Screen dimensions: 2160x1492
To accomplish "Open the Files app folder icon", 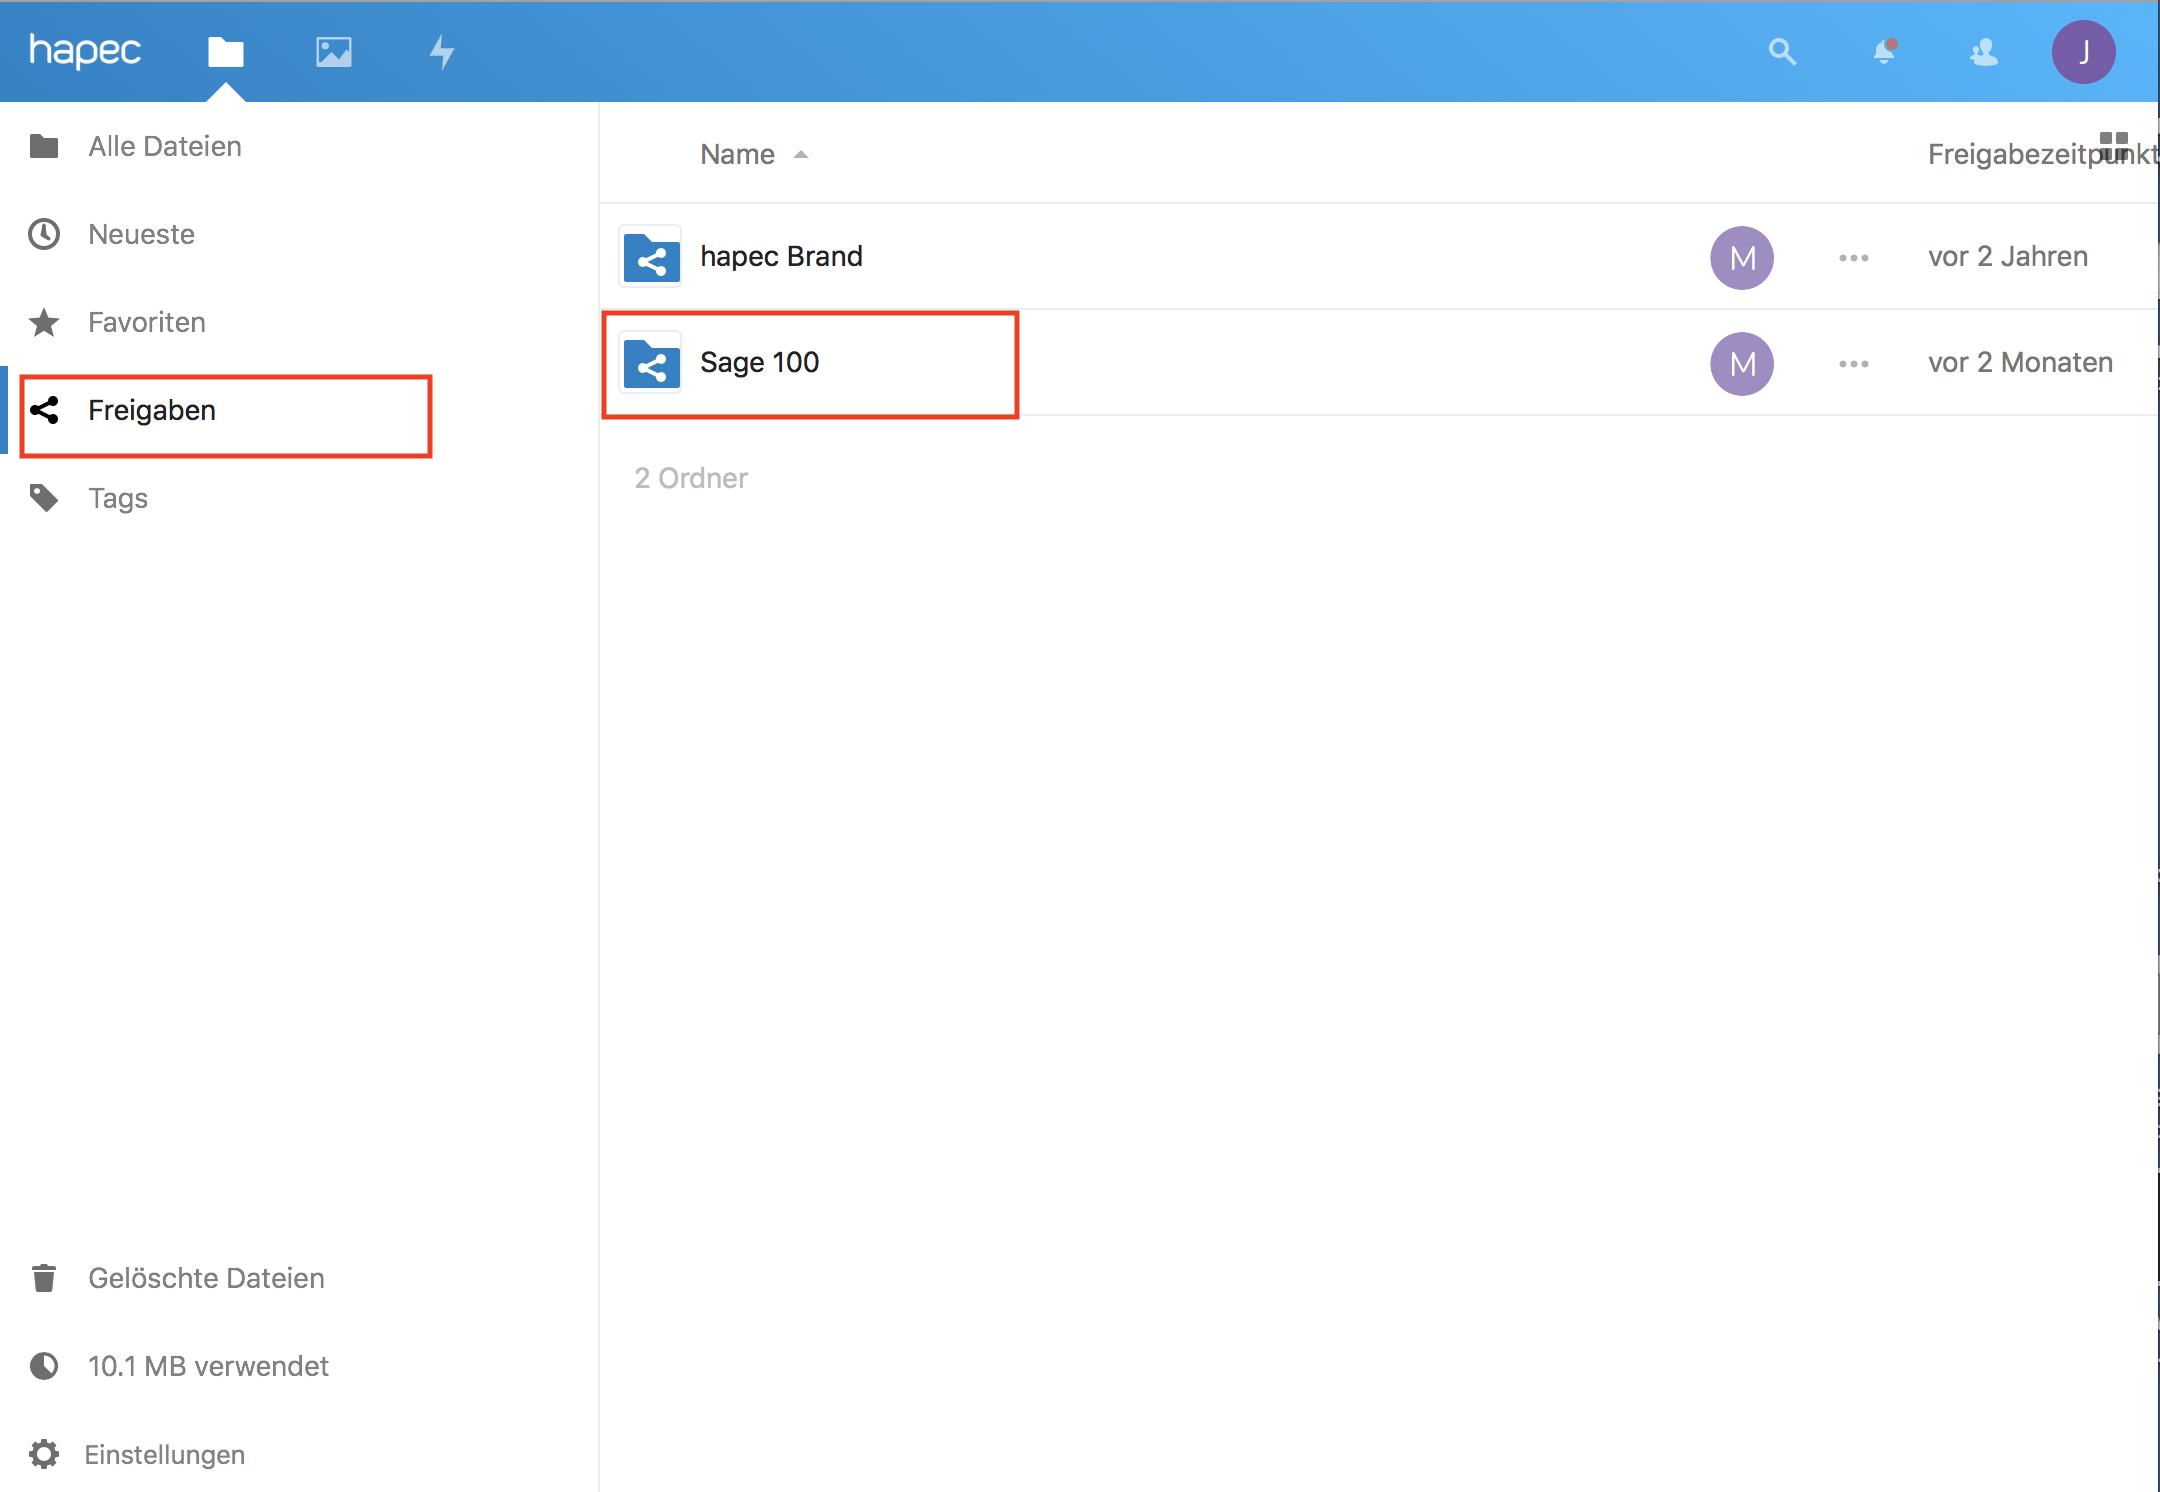I will coord(226,51).
